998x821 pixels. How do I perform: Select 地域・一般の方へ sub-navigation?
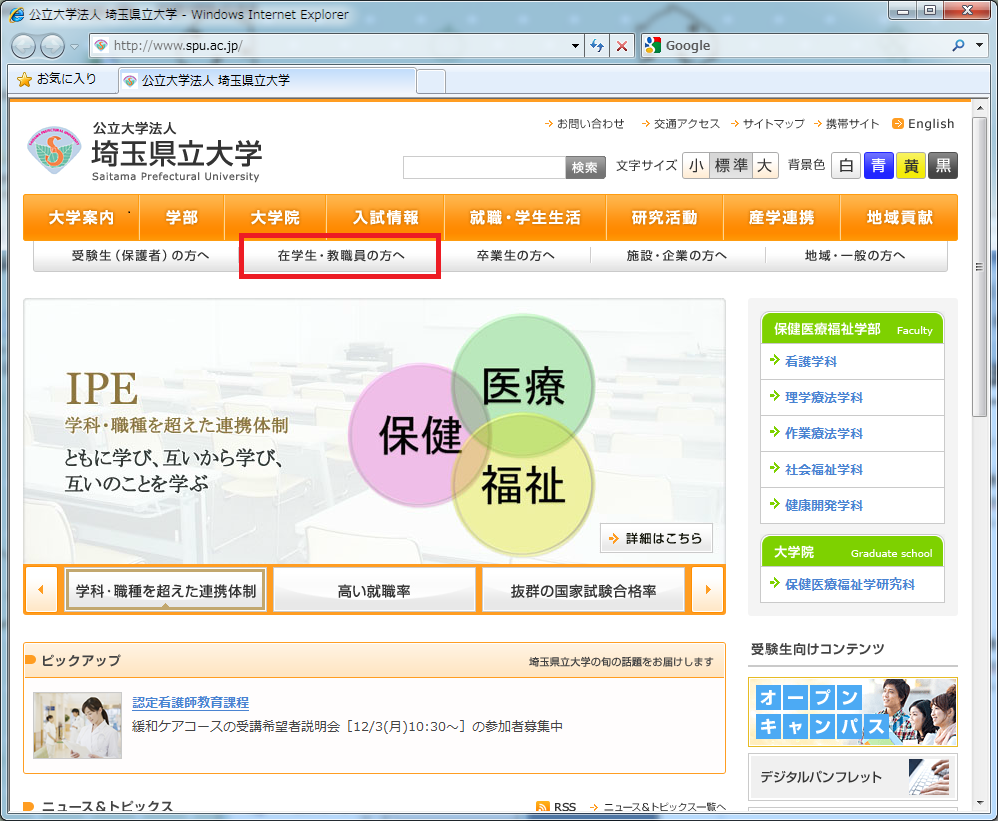click(x=855, y=256)
